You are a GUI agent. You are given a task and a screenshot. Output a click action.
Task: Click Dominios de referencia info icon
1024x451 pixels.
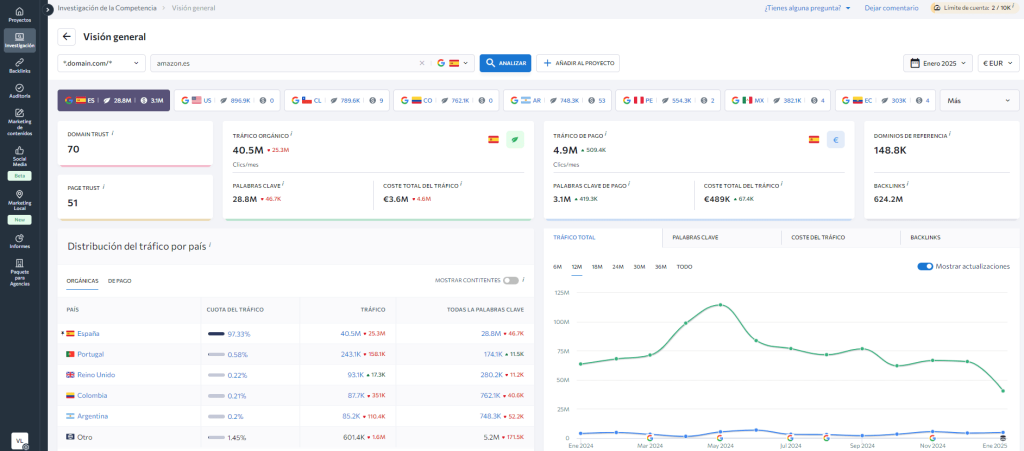click(950, 133)
